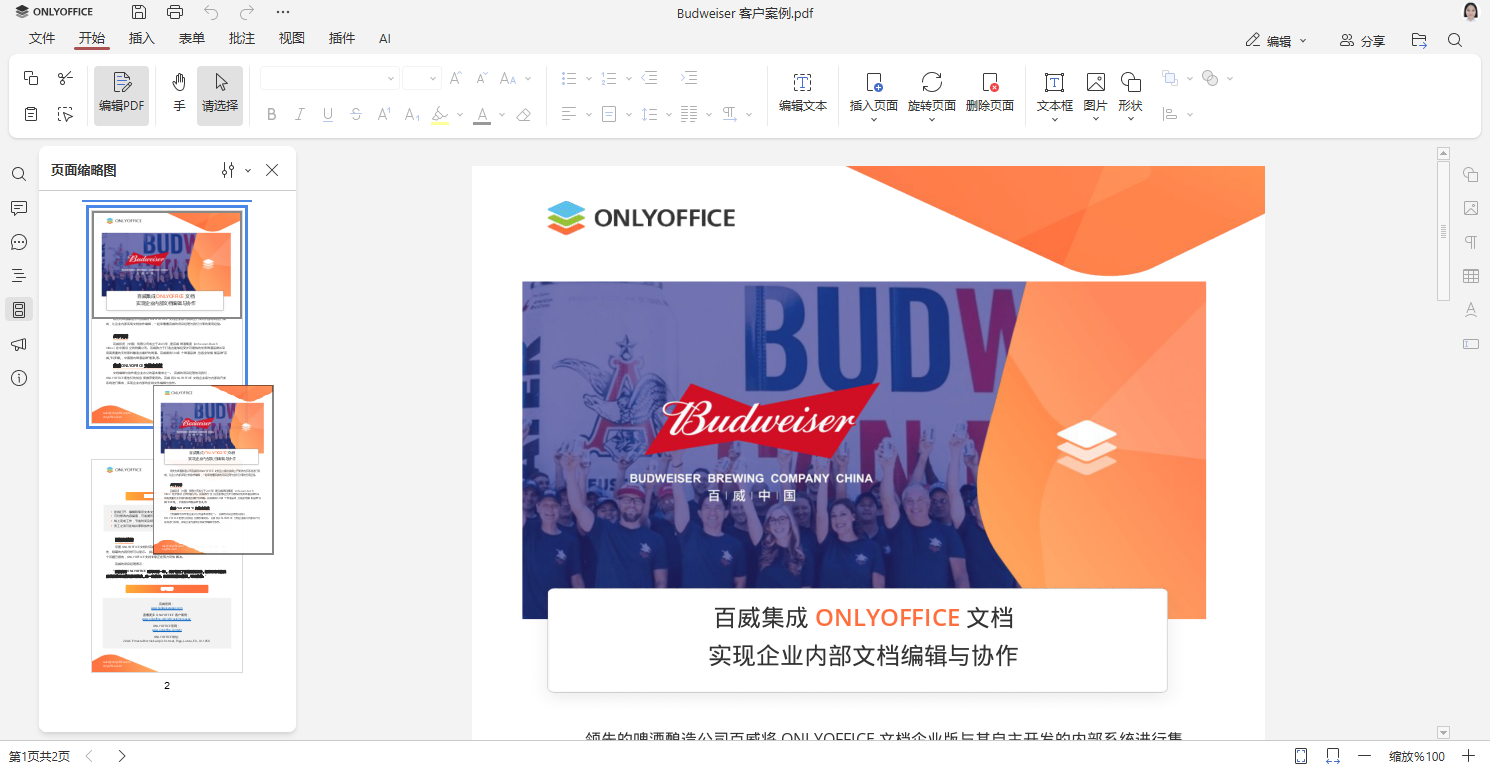Switch to the 表单 tab
This screenshot has height=770, width=1490.
coord(192,39)
